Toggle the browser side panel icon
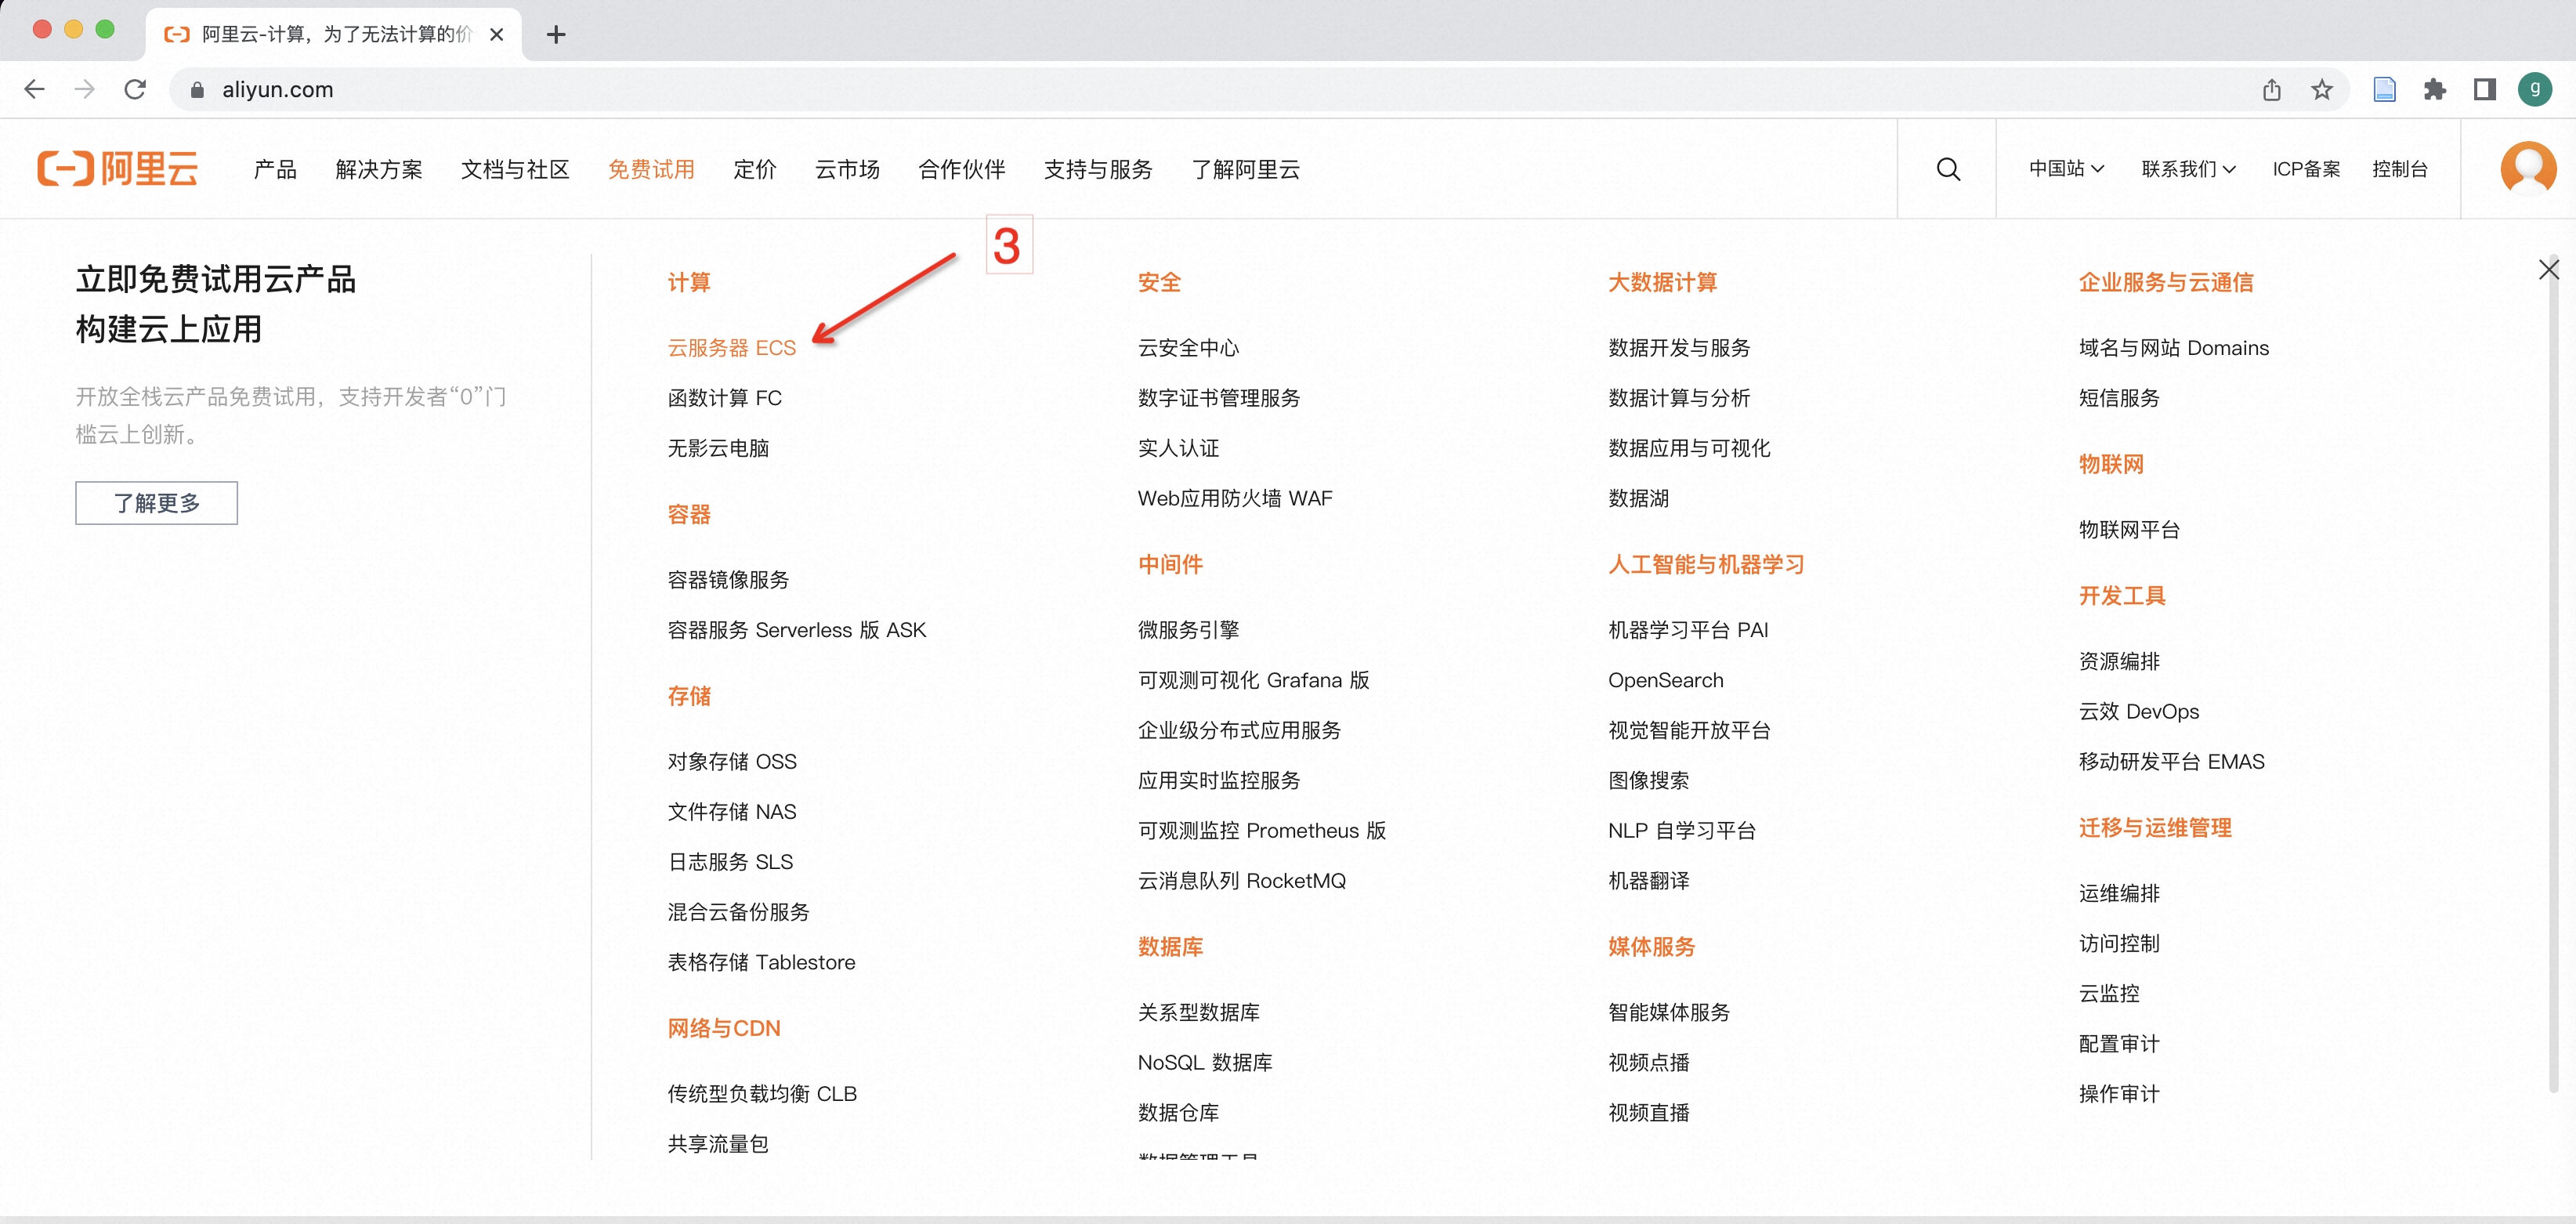The image size is (2576, 1224). pos(2484,90)
